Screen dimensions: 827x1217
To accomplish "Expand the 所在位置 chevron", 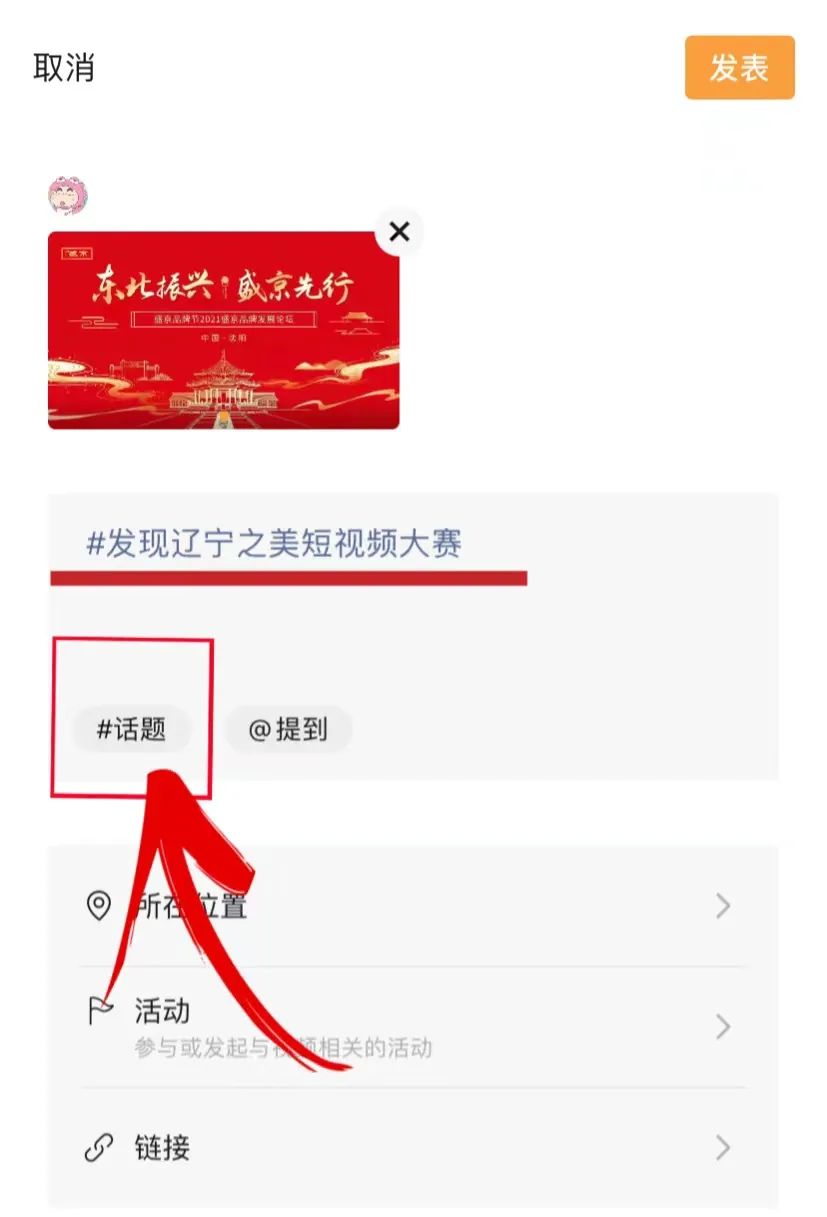I will [723, 906].
